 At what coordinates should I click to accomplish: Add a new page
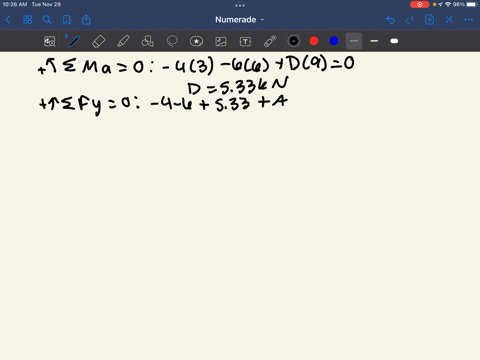(429, 20)
